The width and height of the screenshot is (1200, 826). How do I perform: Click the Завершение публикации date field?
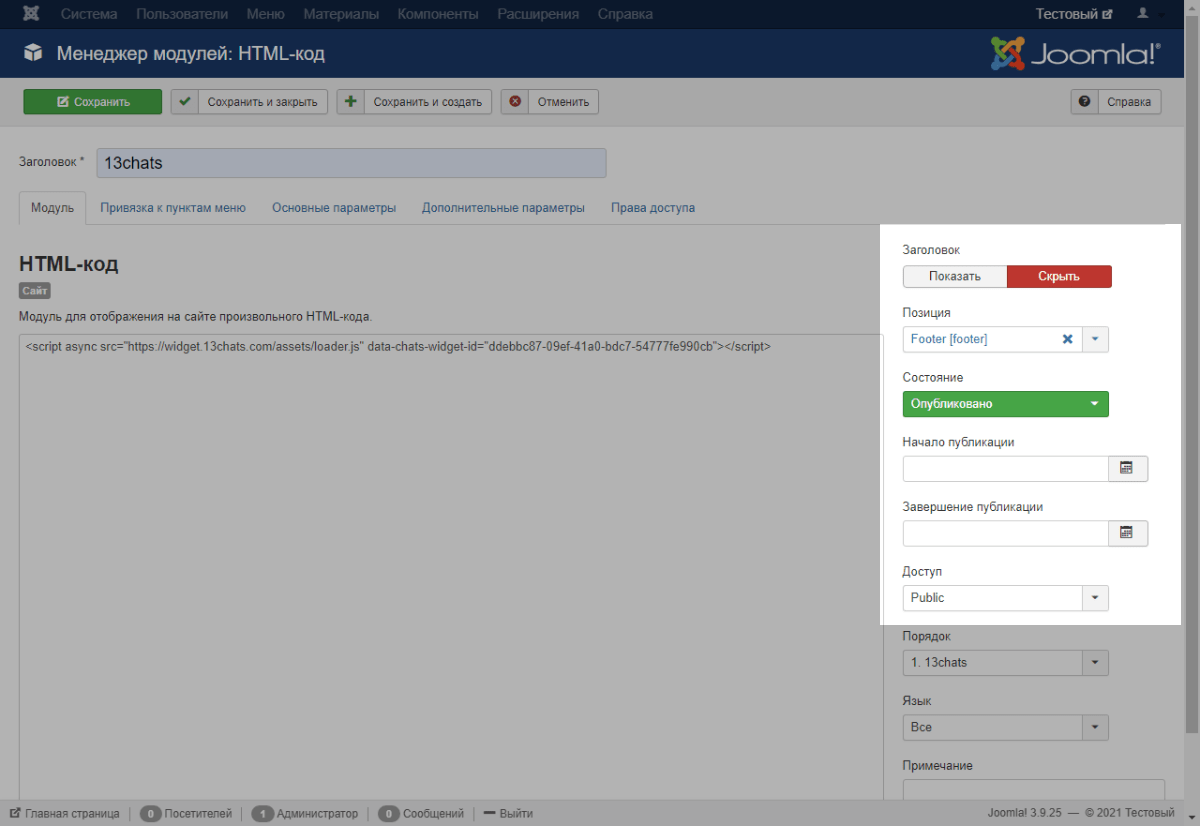[1005, 533]
